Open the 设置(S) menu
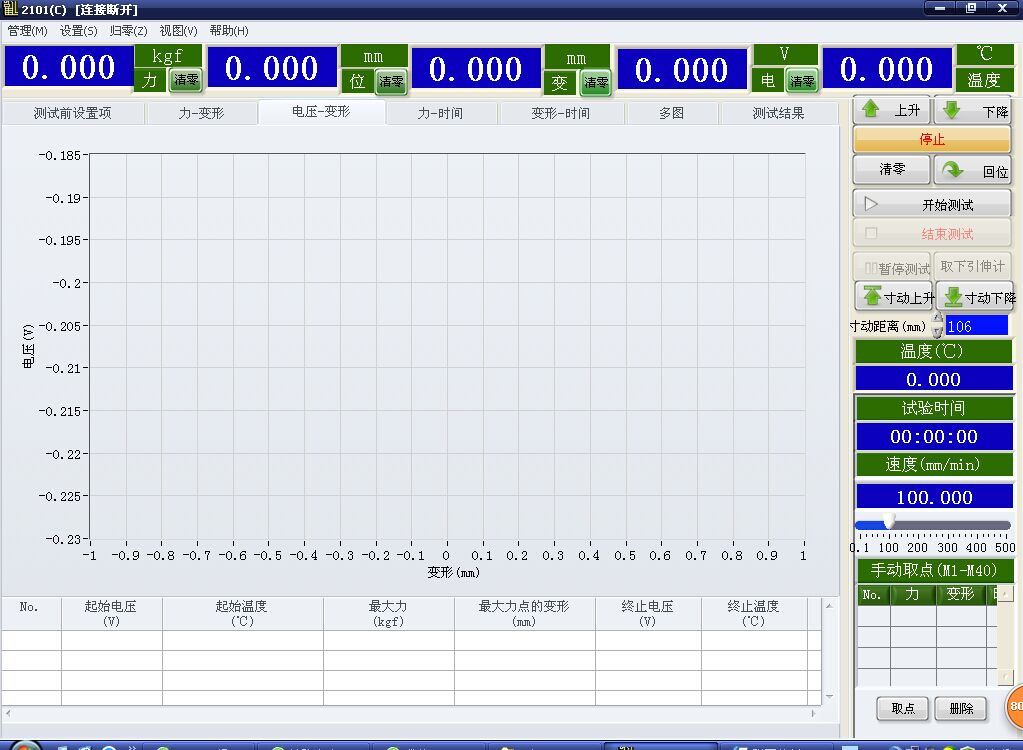The image size is (1023, 750). pyautogui.click(x=78, y=31)
